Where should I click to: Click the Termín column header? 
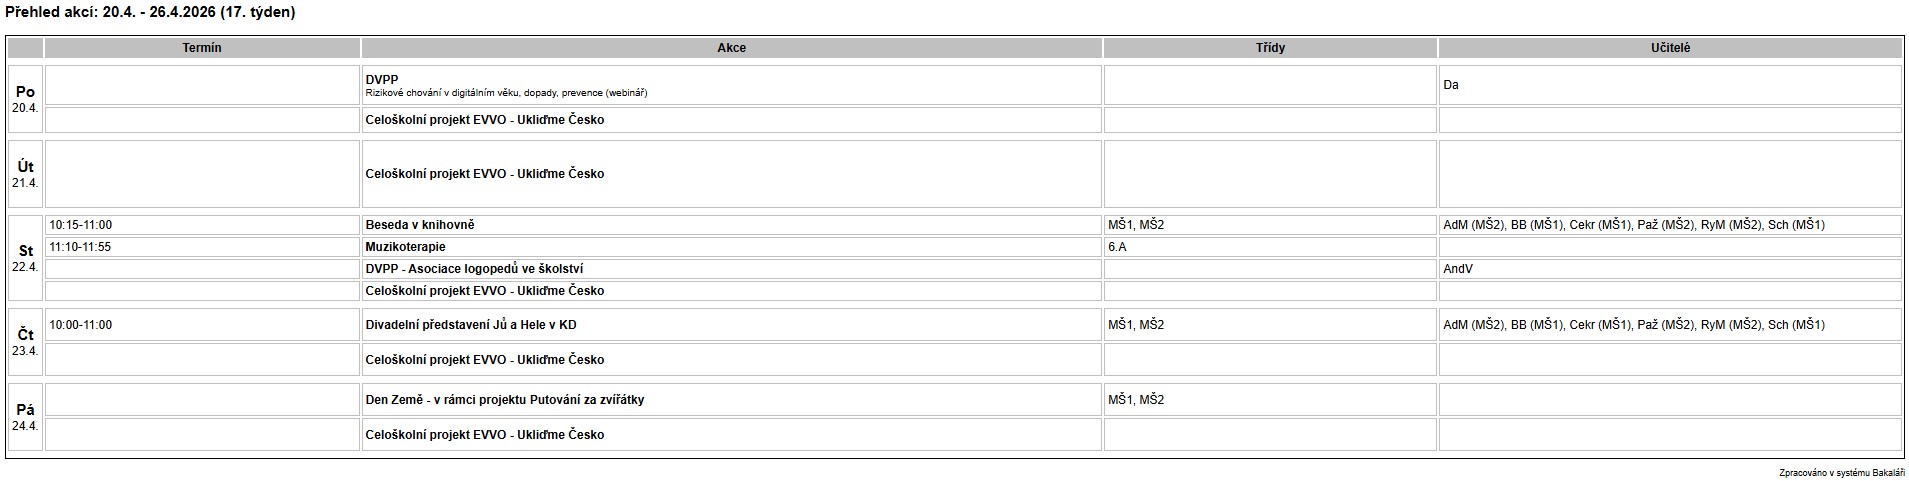click(x=202, y=48)
